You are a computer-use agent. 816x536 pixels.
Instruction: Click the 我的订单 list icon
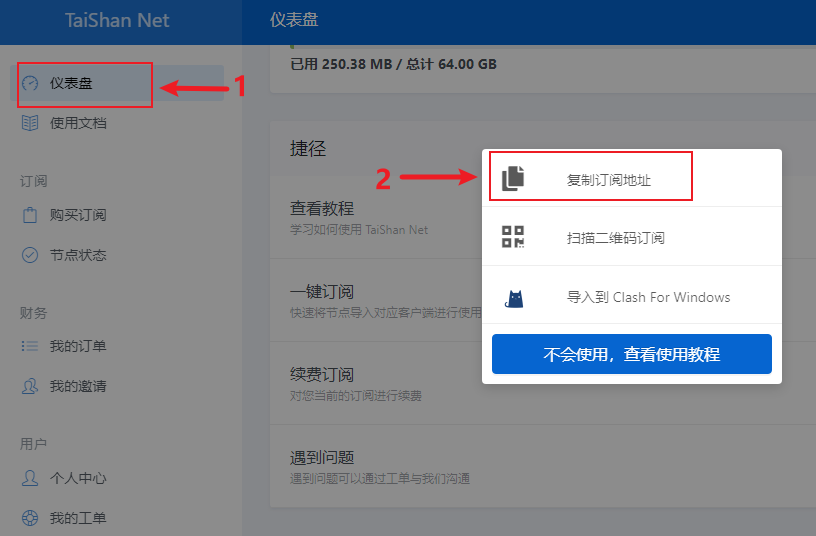[x=30, y=346]
